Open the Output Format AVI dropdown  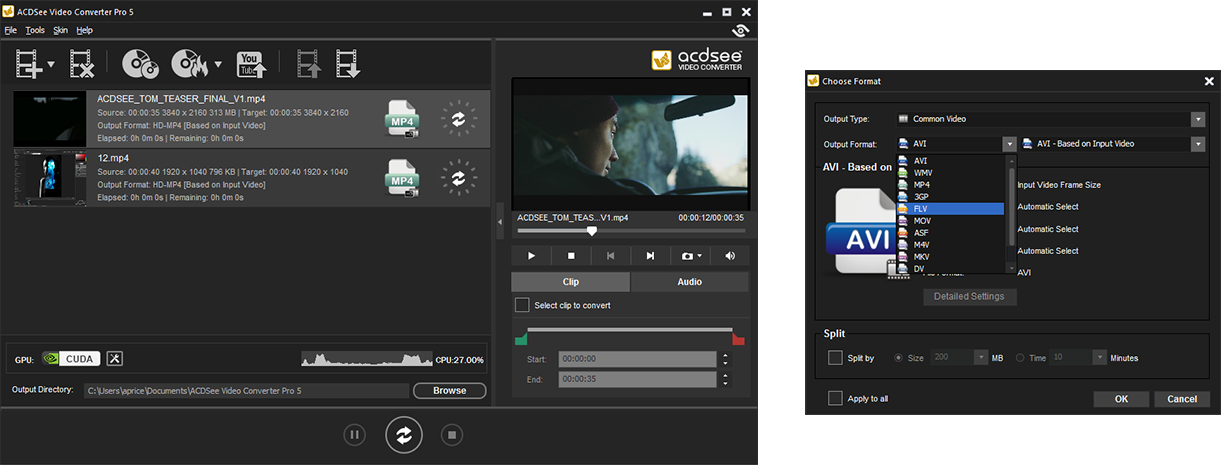tap(1009, 144)
